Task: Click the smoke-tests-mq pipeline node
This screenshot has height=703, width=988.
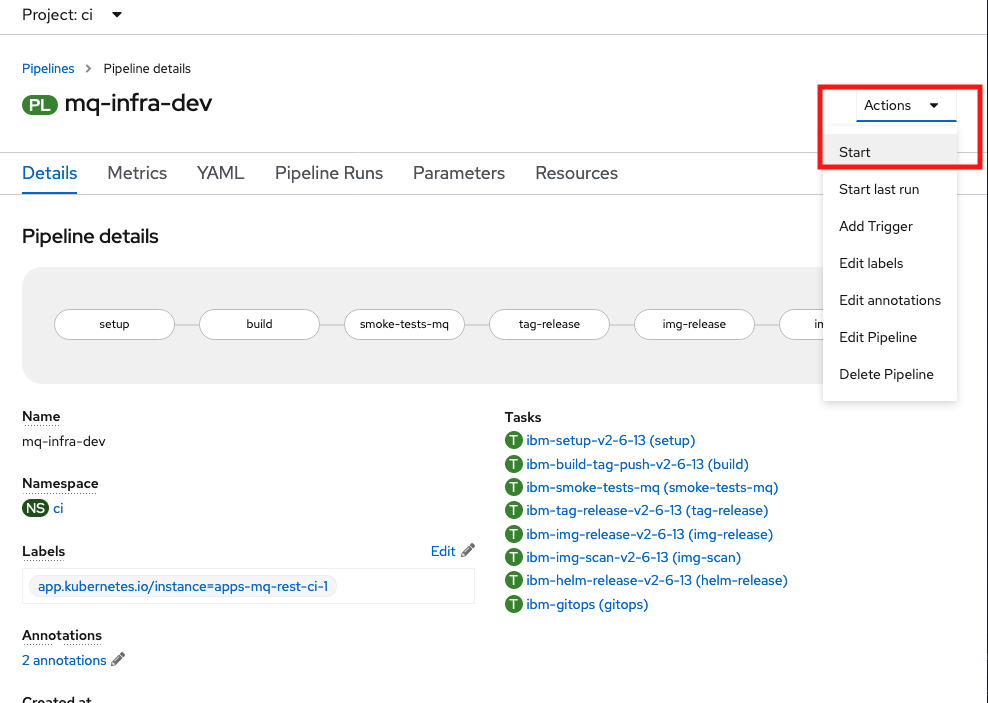Action: [x=404, y=324]
